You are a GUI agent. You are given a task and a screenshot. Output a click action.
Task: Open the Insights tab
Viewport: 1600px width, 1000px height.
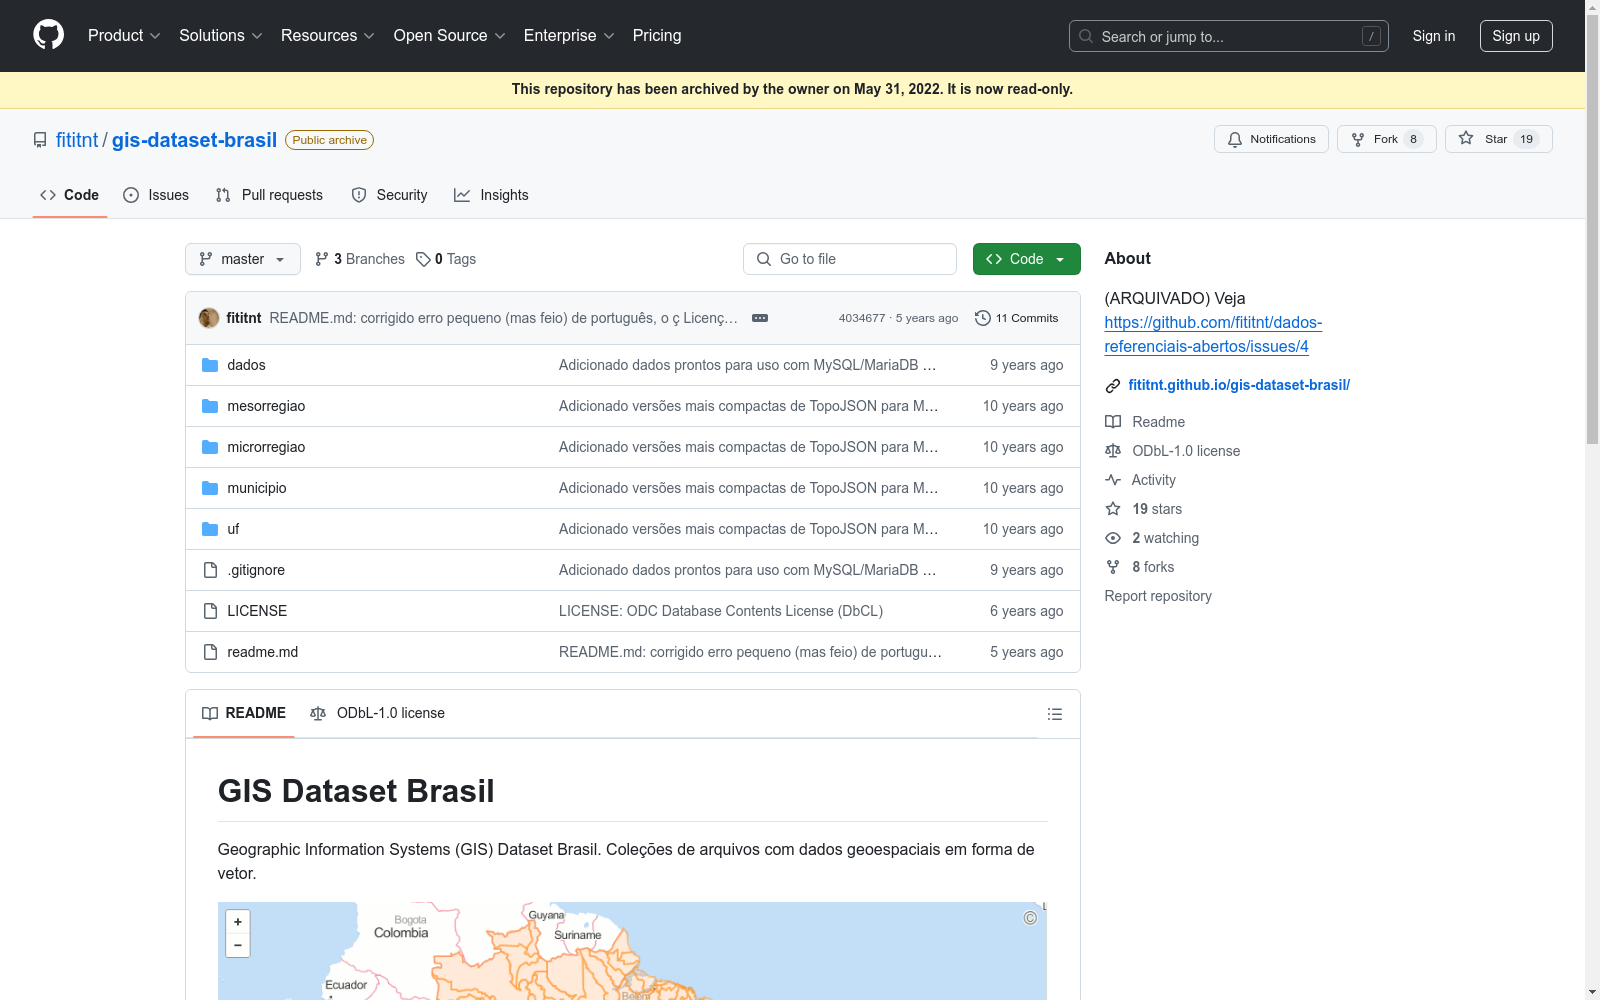point(491,195)
